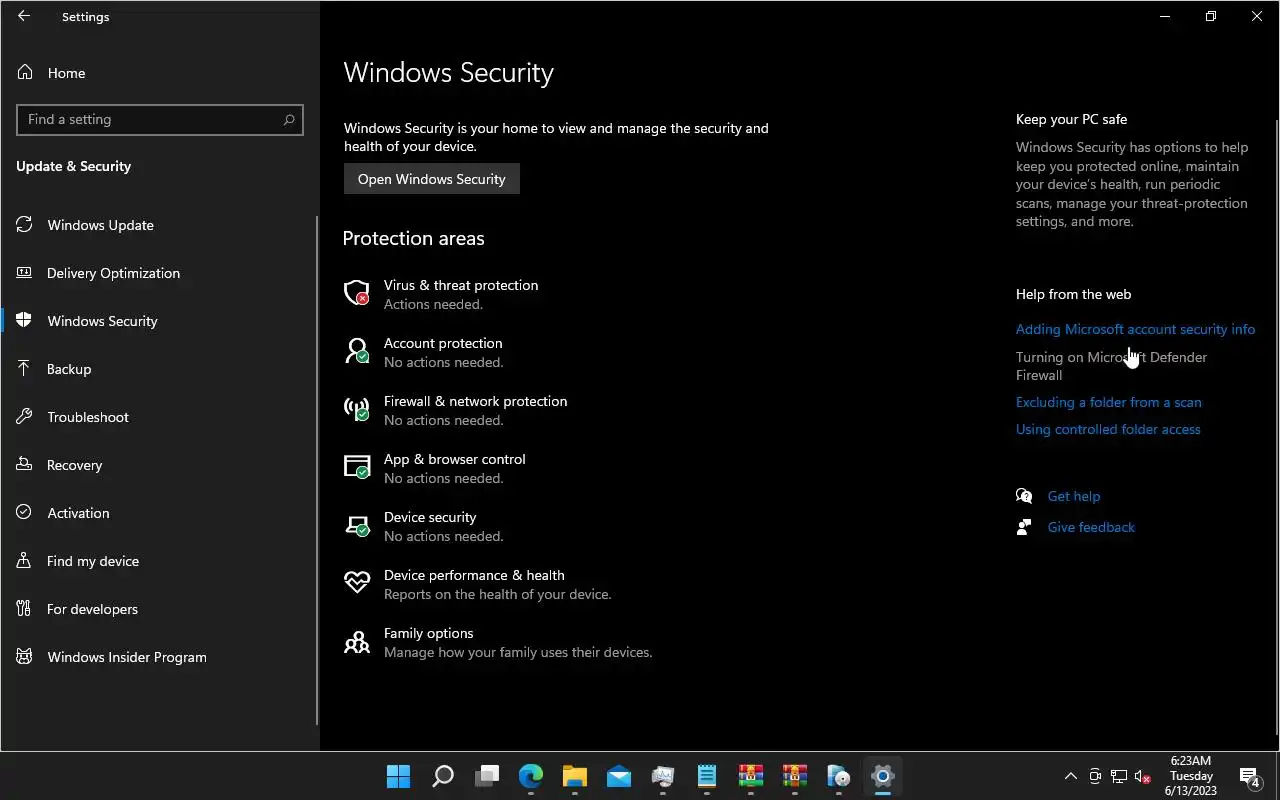
Task: Click the network tray icon
Action: (x=1118, y=777)
